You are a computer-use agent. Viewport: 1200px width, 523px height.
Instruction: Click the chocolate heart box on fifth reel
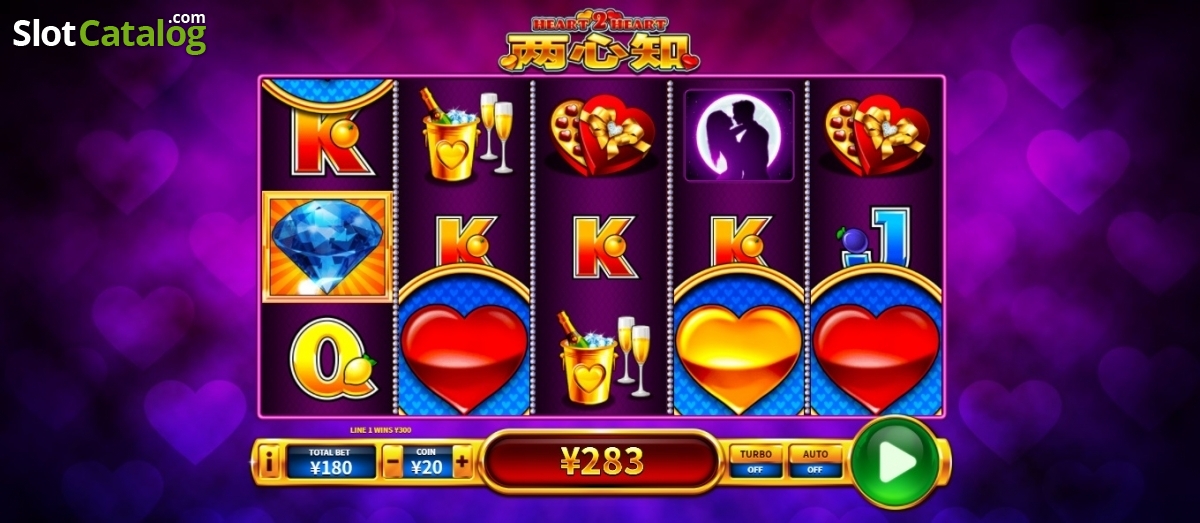tap(876, 134)
